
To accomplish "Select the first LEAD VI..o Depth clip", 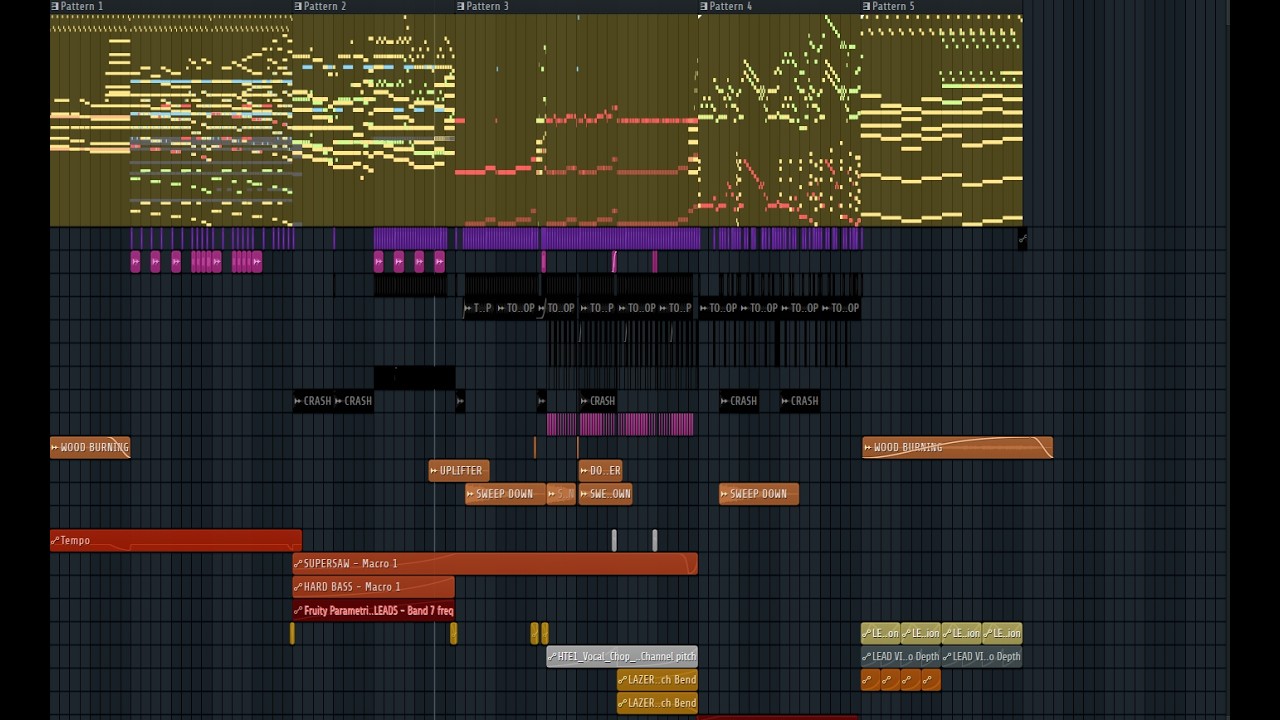I will point(901,657).
